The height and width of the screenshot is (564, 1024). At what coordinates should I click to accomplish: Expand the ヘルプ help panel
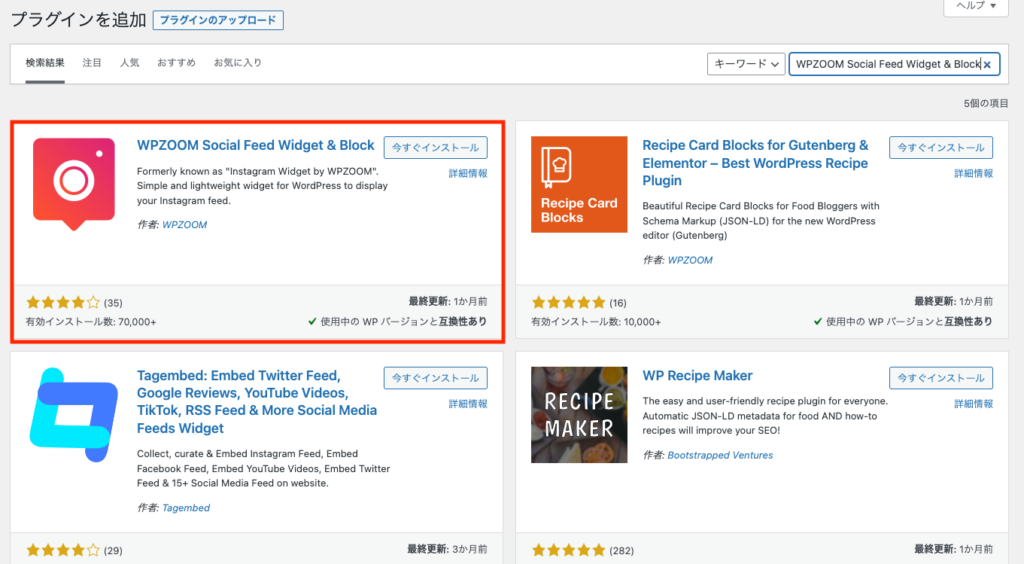click(x=975, y=6)
